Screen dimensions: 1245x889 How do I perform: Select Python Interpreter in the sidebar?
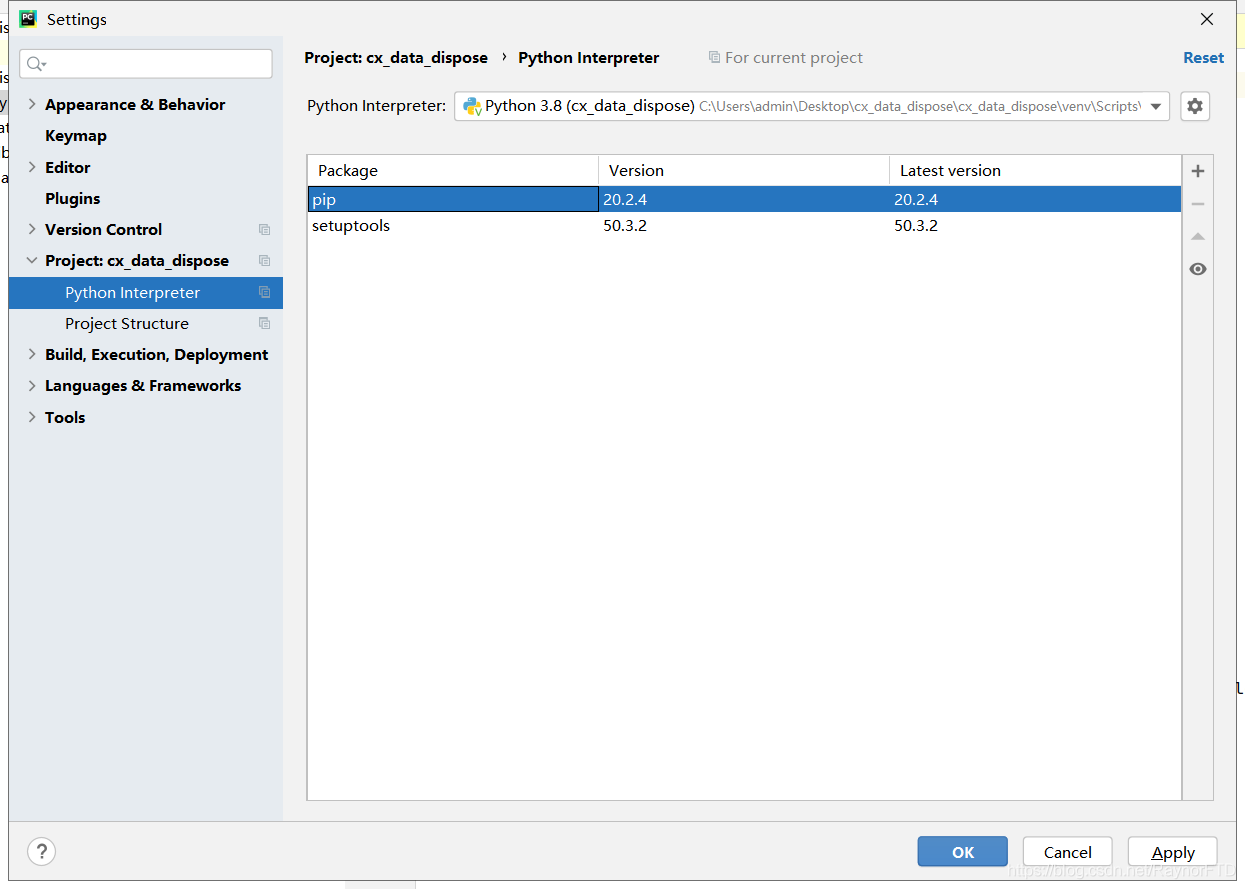tap(146, 293)
